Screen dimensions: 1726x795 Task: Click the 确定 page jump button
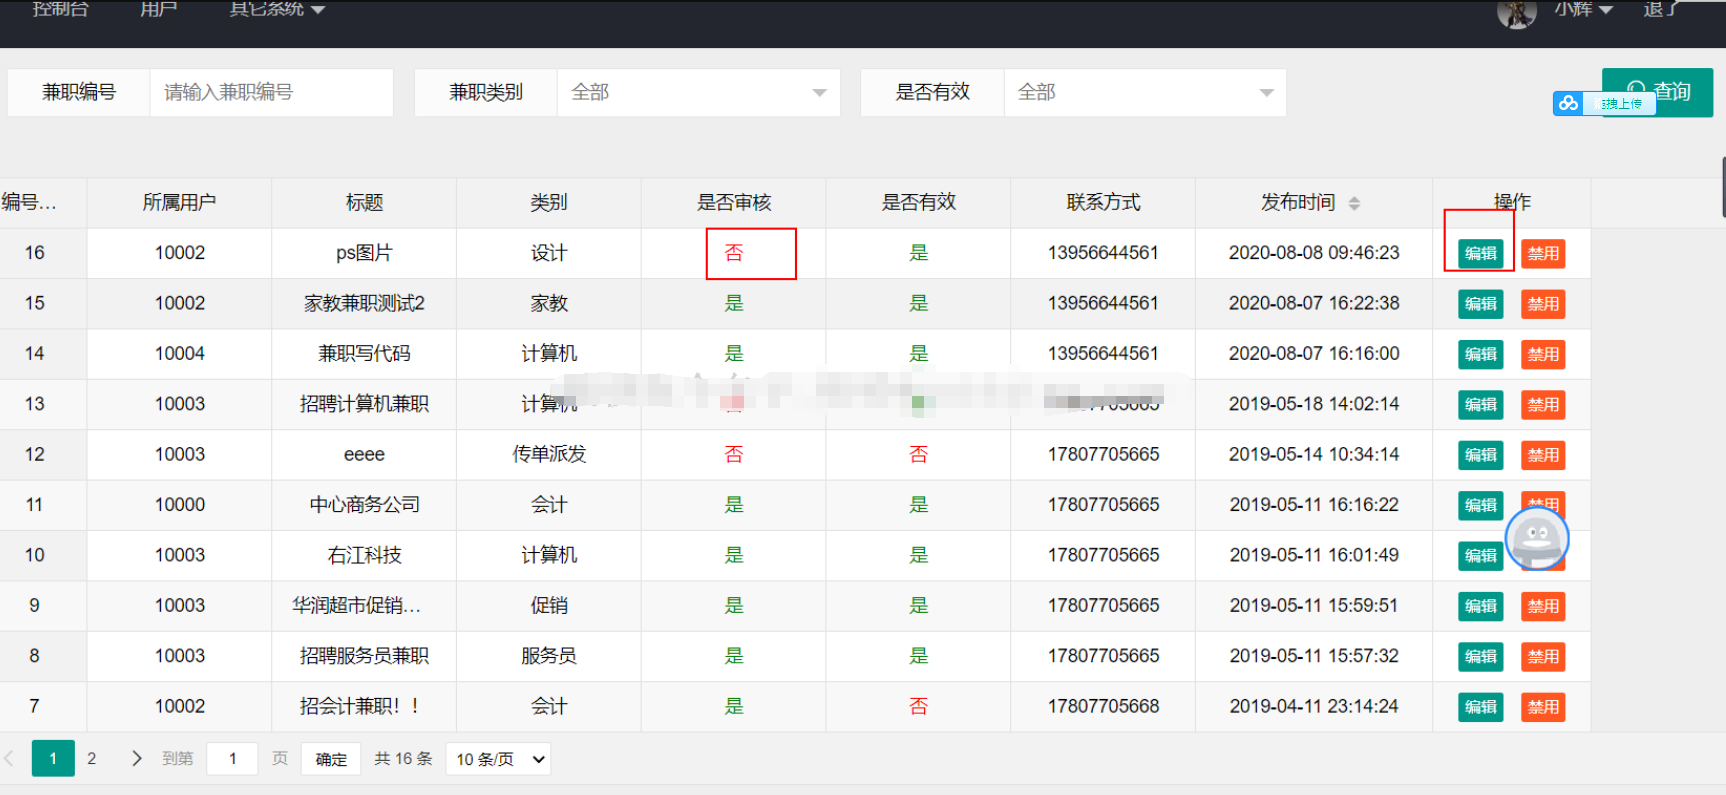(x=332, y=759)
